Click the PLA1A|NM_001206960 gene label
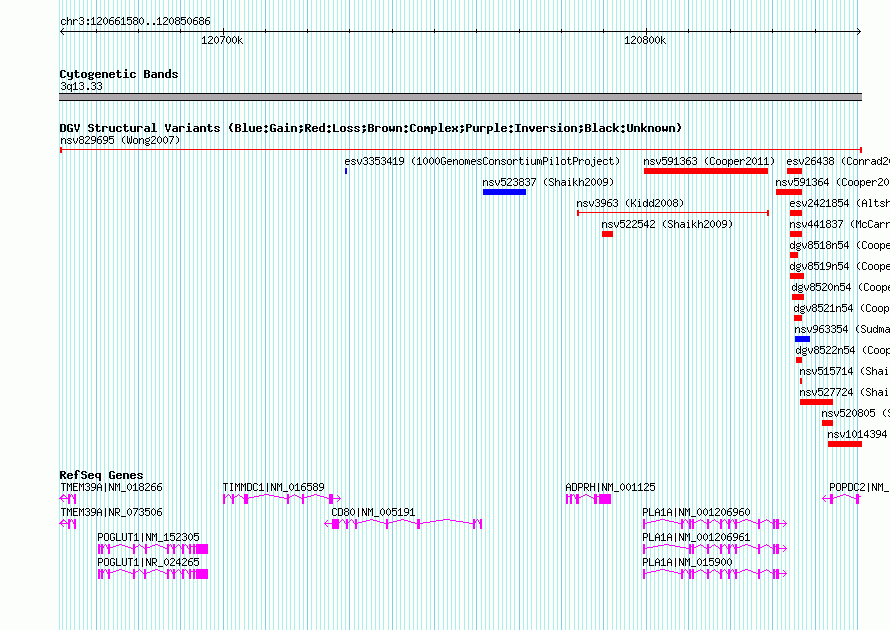Image resolution: width=890 pixels, height=630 pixels. [696, 512]
